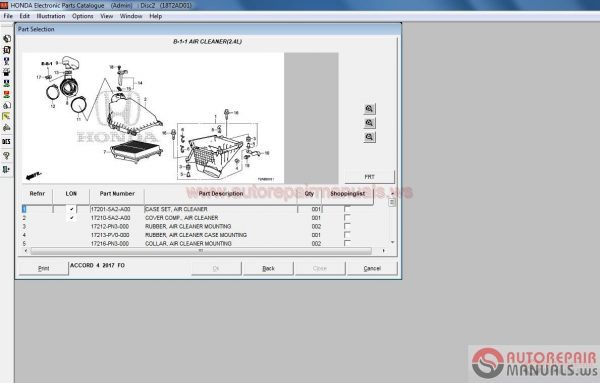
Task: Open the Illustration menu
Action: point(51,16)
